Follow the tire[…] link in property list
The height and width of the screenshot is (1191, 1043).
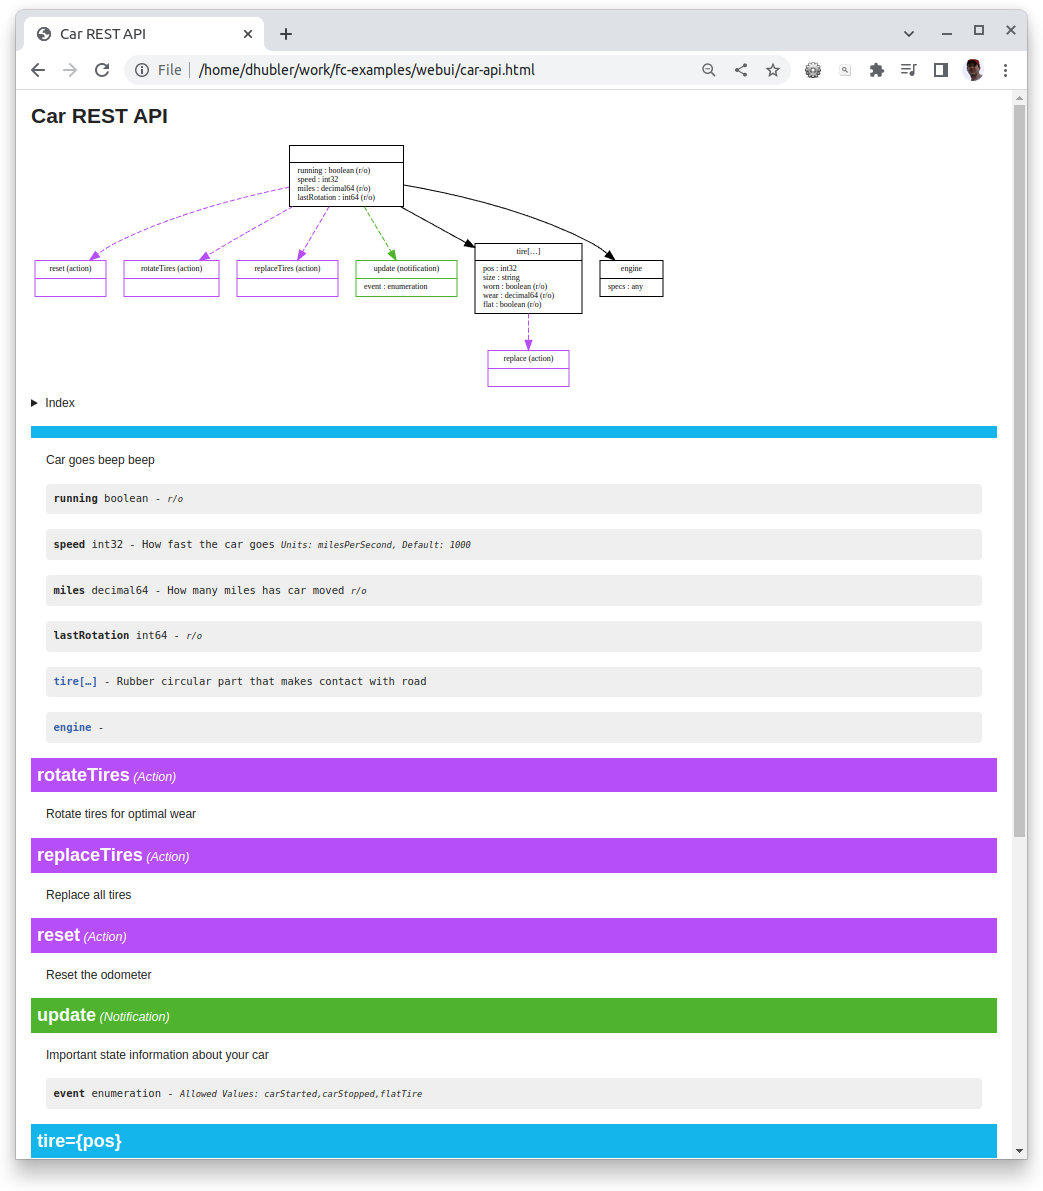(75, 682)
